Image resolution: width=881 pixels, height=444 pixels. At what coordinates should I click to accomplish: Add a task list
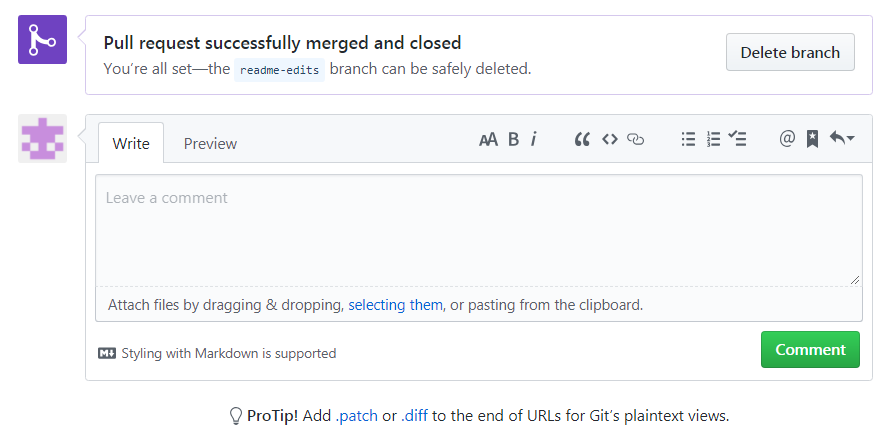(738, 140)
